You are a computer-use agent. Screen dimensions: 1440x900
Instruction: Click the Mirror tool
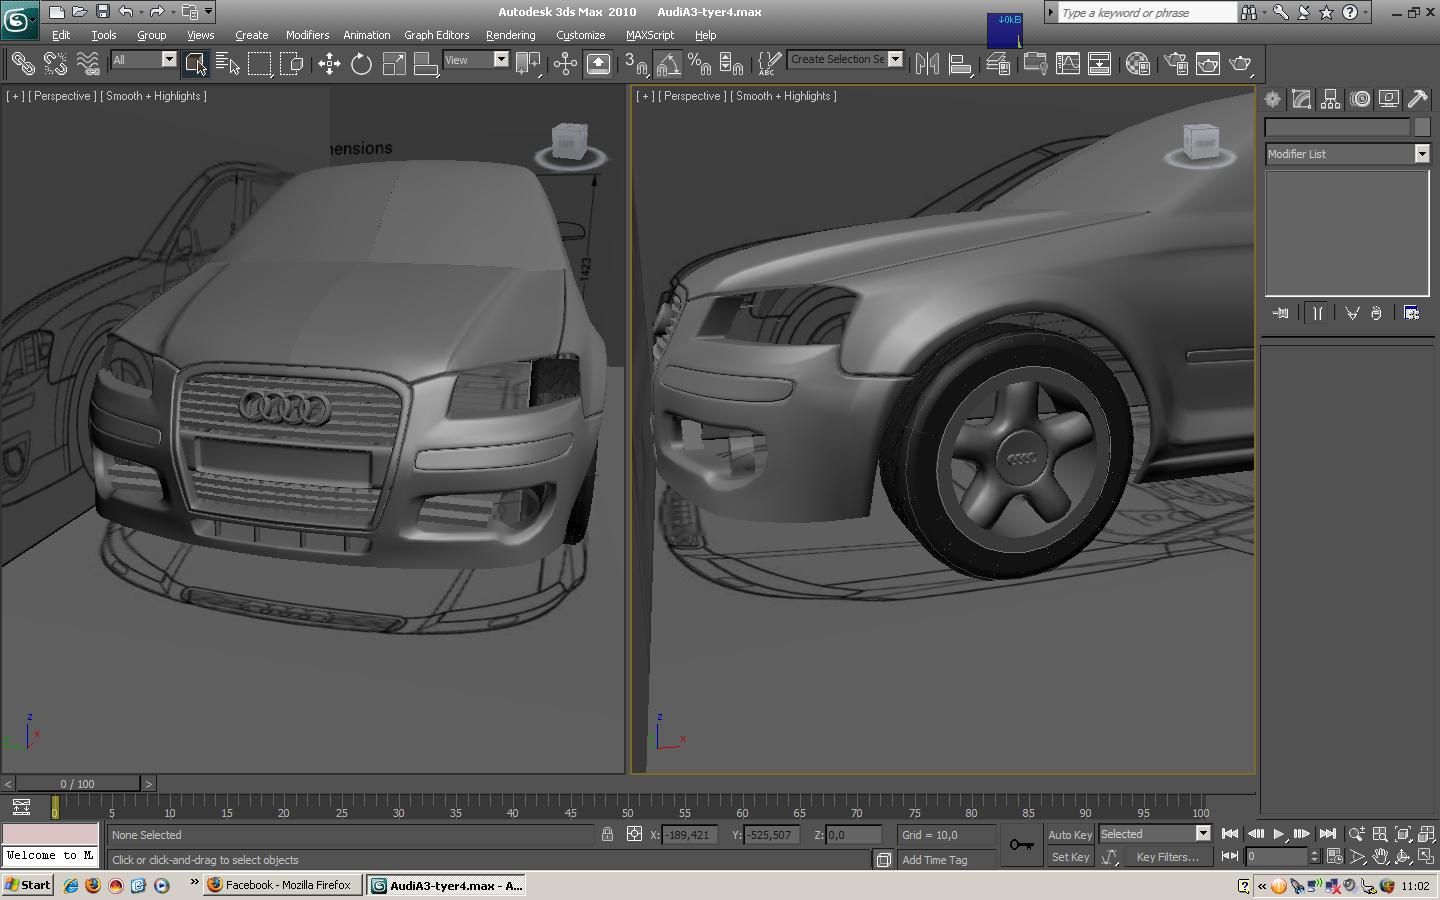927,64
